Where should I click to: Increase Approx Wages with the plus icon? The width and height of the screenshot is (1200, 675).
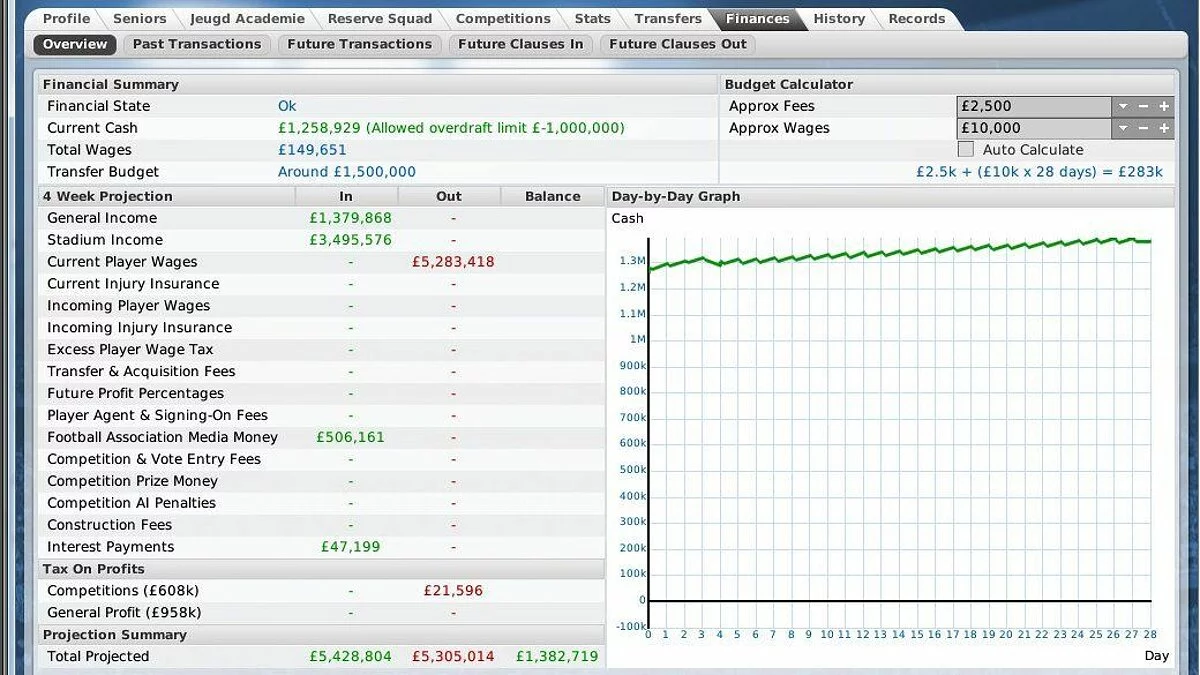(1164, 128)
